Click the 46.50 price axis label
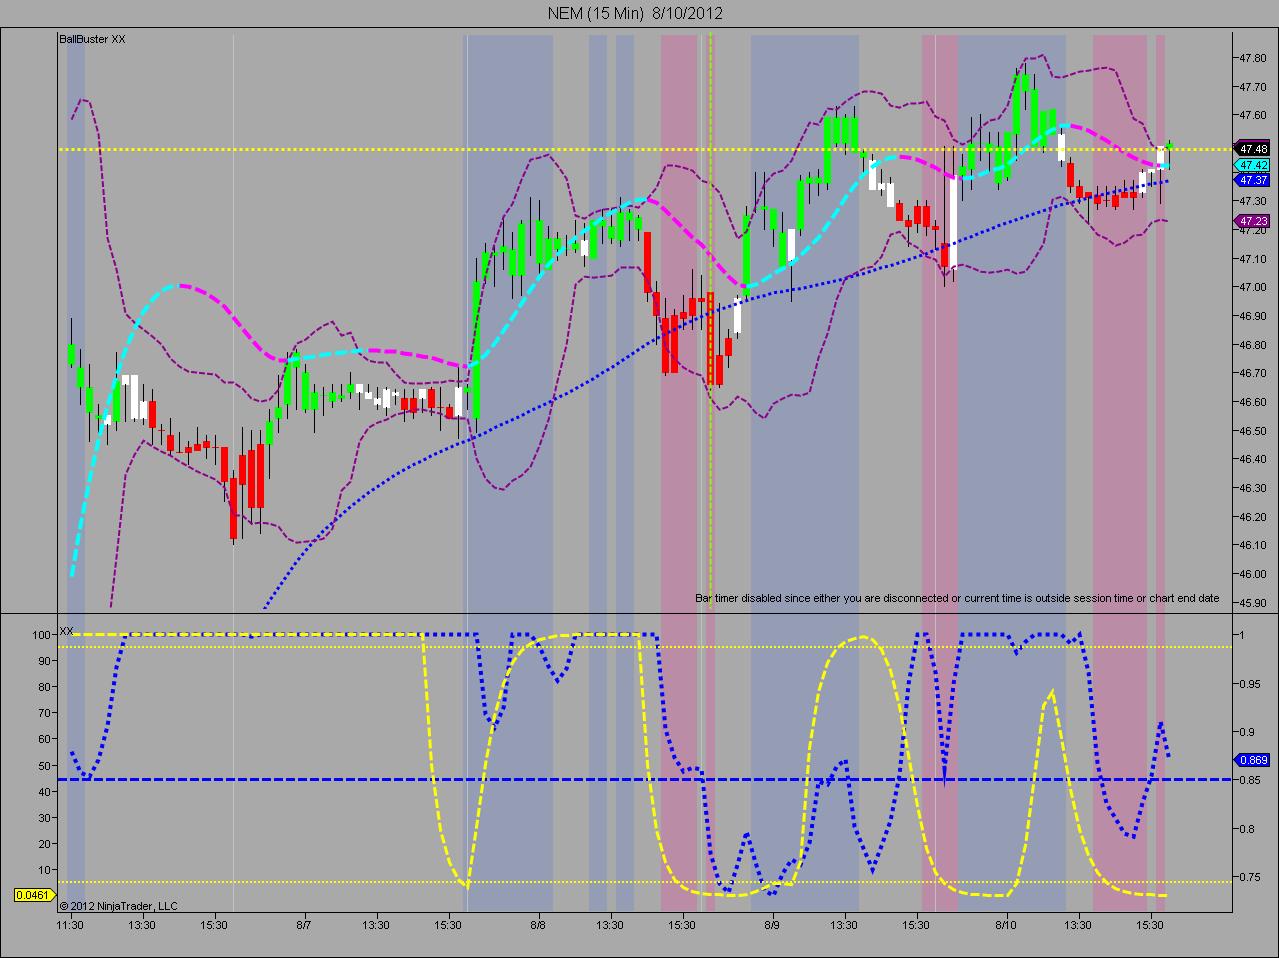The width and height of the screenshot is (1279, 958). [x=1254, y=431]
